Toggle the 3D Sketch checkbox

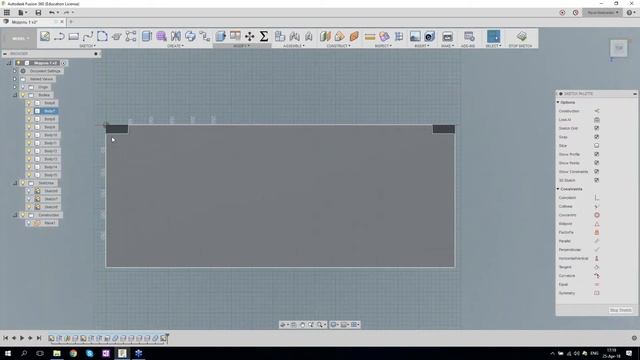coord(597,180)
